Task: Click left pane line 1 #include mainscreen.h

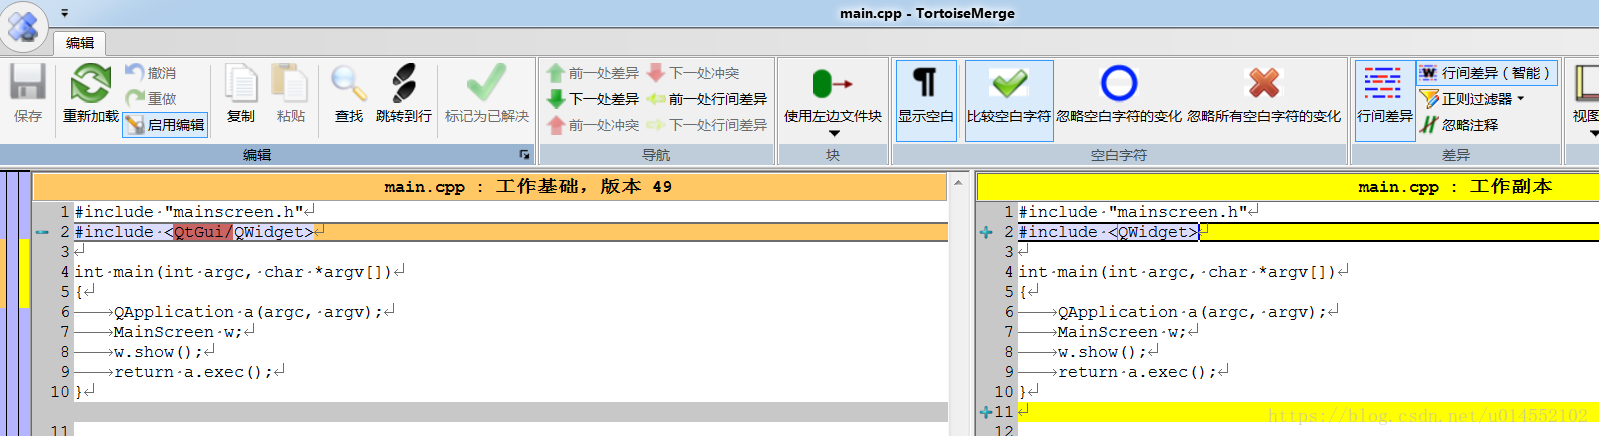Action: point(195,212)
